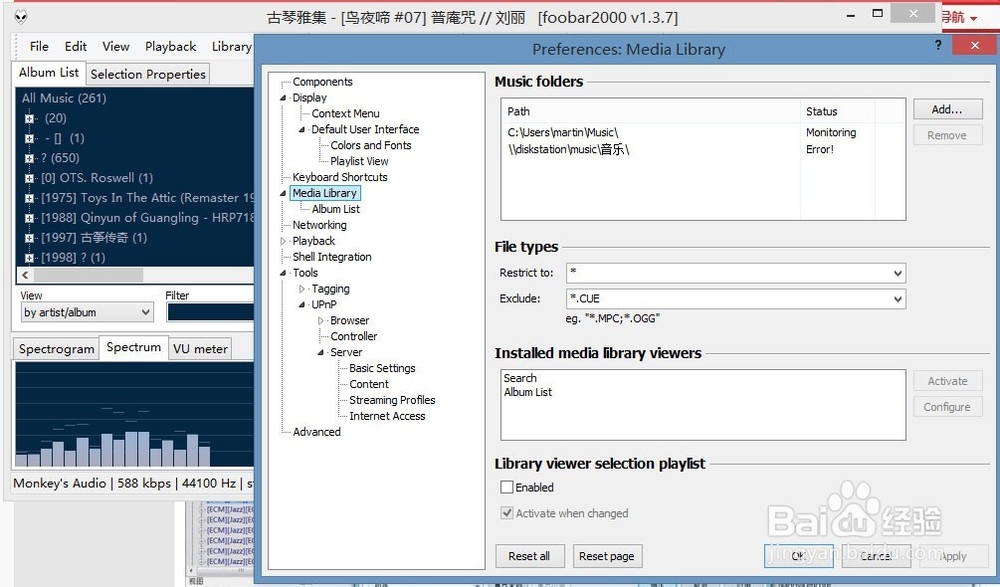
Task: Switch to the Album List tab
Action: pyautogui.click(x=48, y=73)
